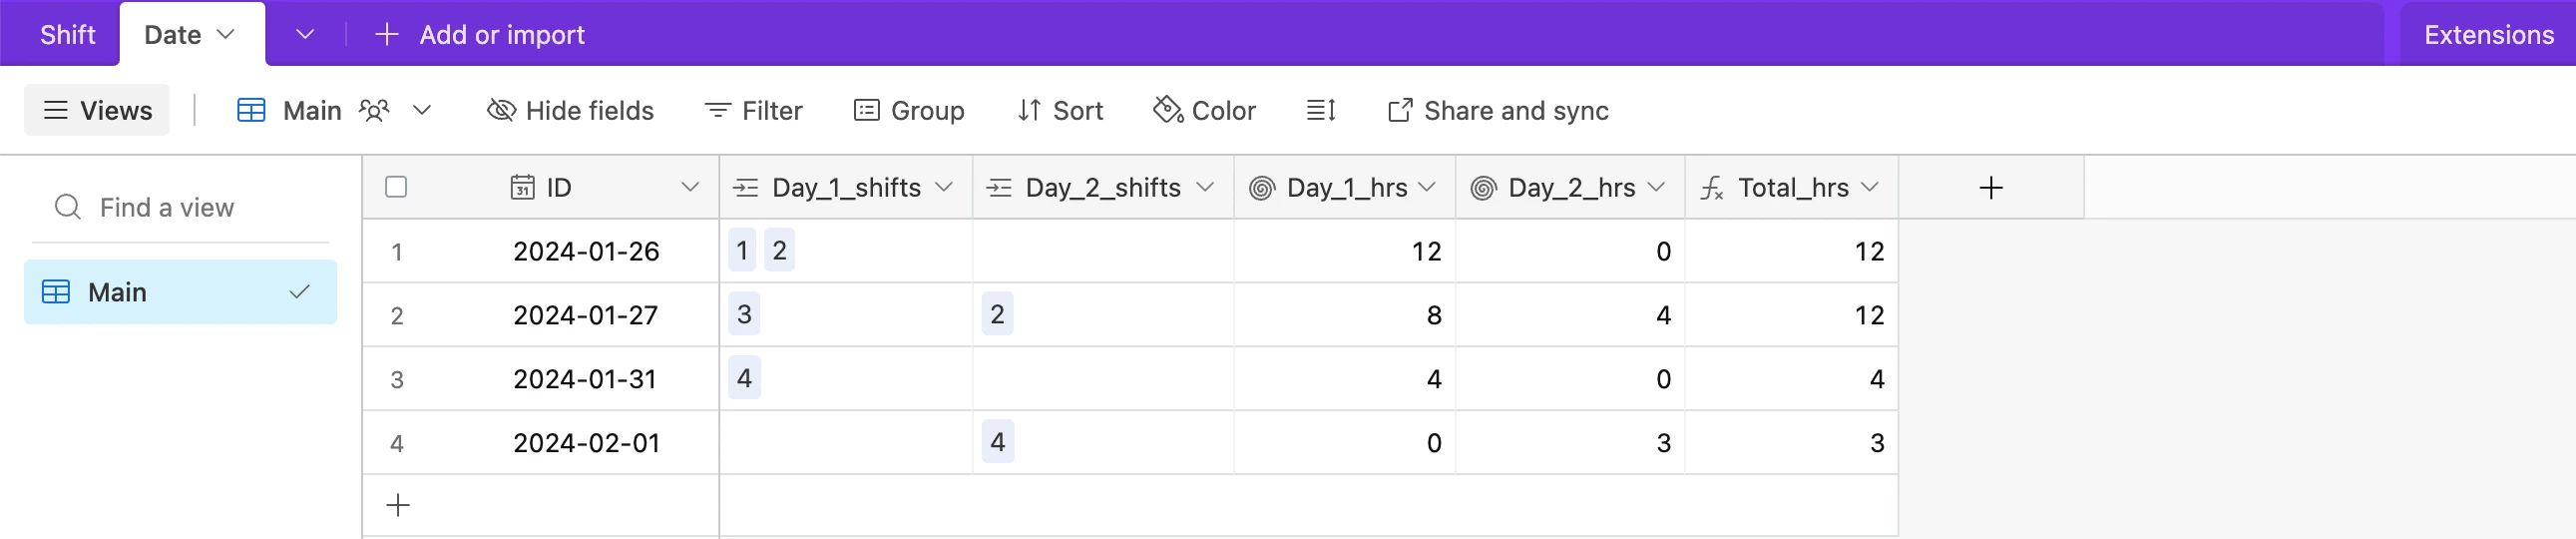Screen dimensions: 2576x539
Task: Open the Extensions panel
Action: (x=2488, y=34)
